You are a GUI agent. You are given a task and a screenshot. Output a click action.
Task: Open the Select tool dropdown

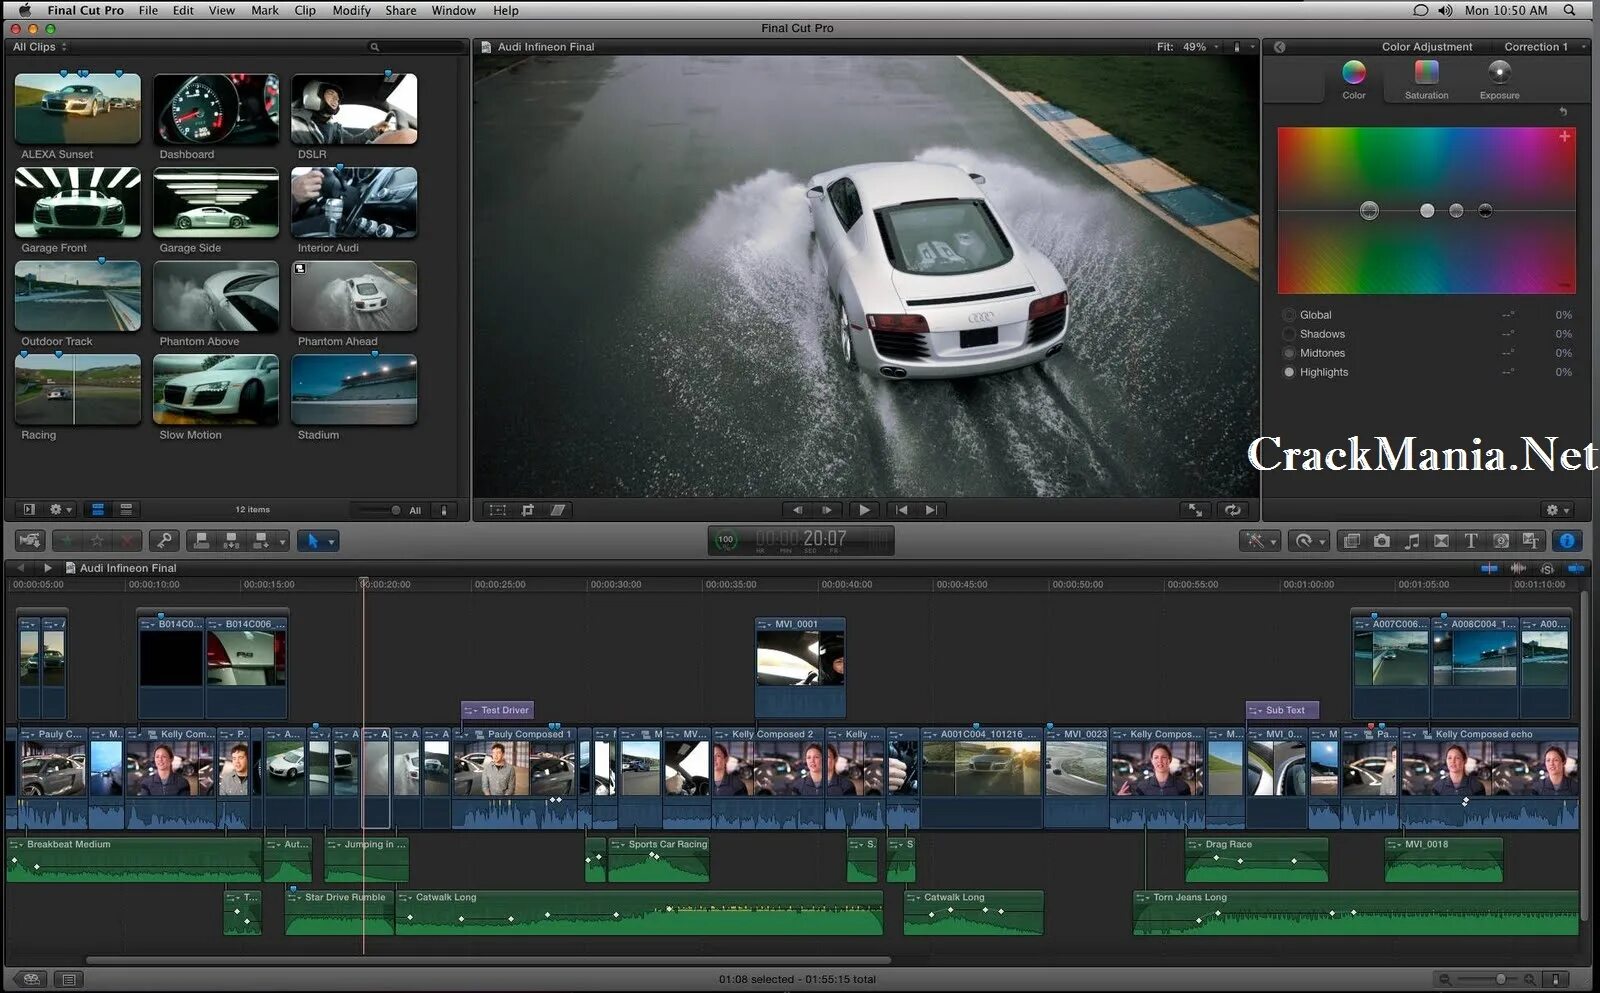coord(319,541)
